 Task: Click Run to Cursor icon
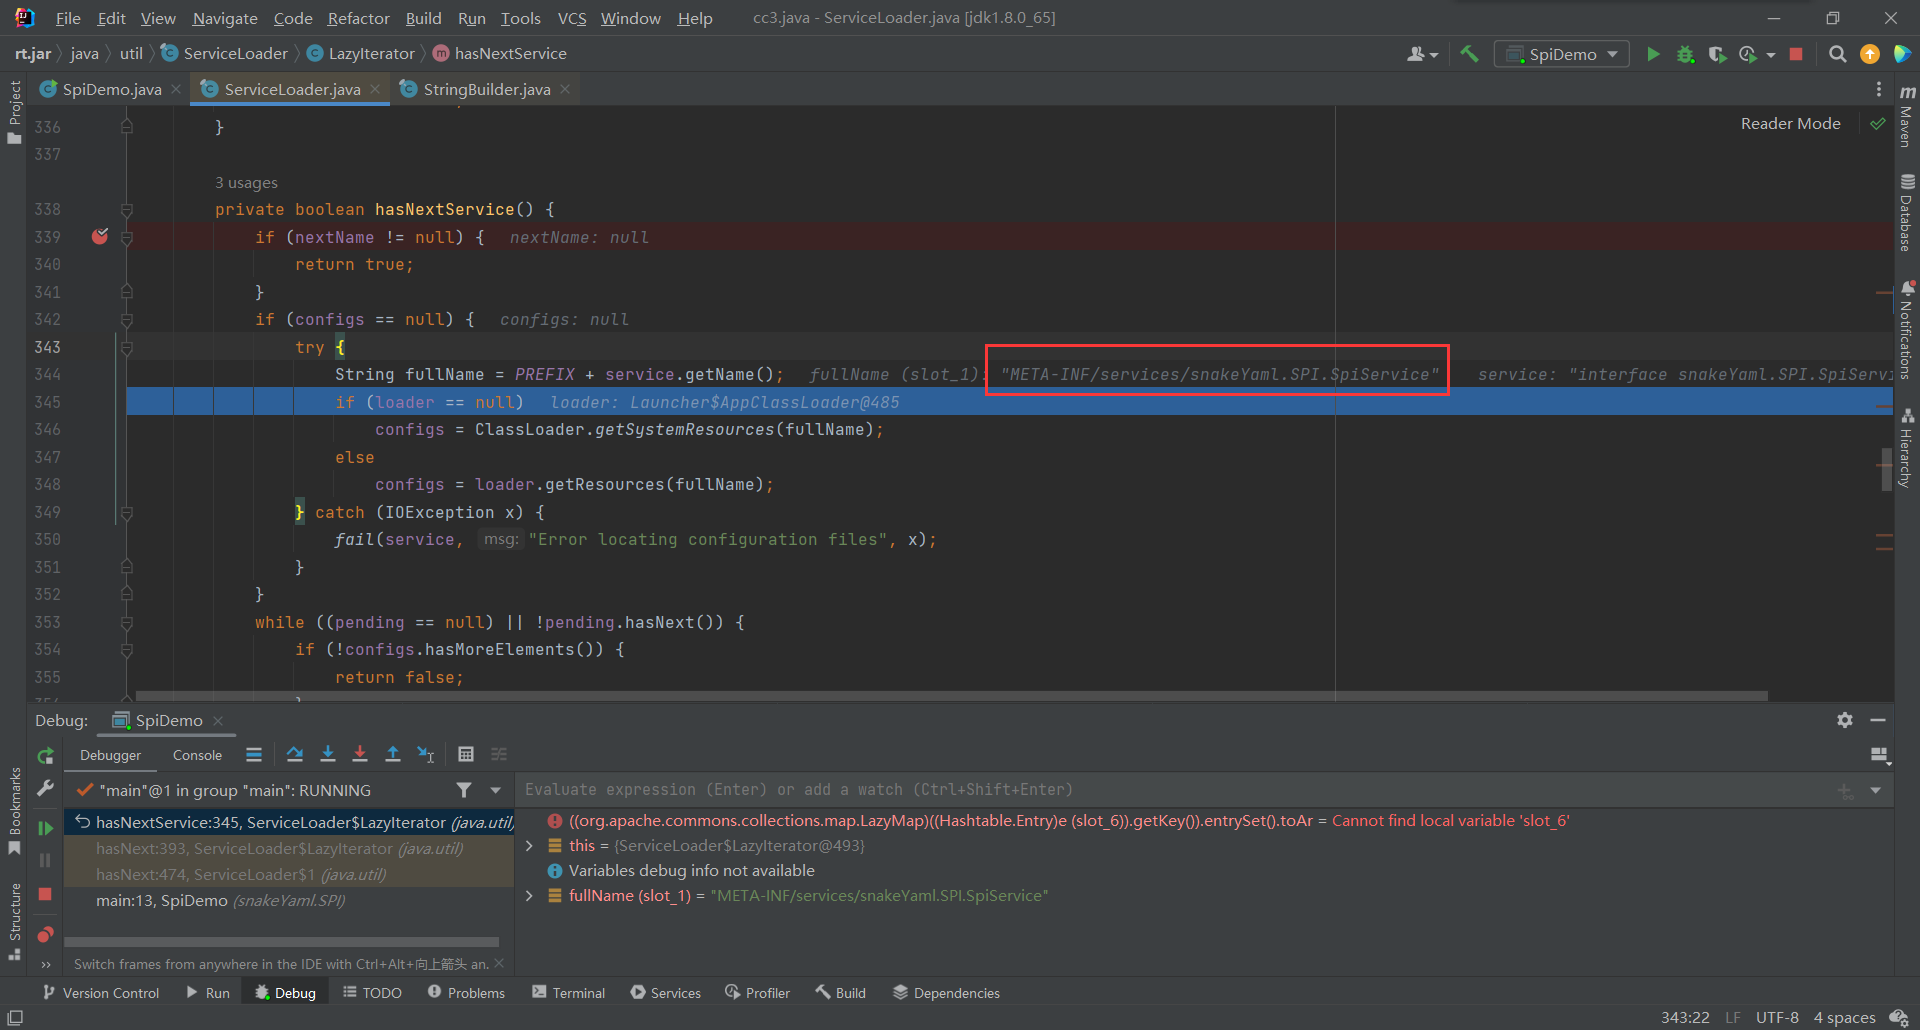pos(426,754)
